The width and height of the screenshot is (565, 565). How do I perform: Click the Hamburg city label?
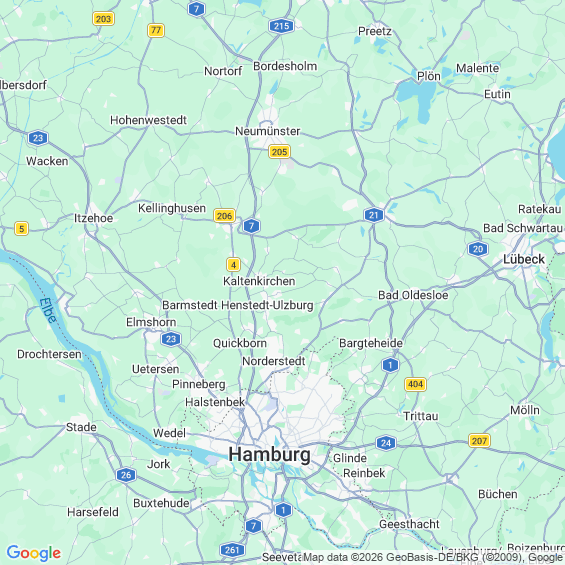[270, 454]
